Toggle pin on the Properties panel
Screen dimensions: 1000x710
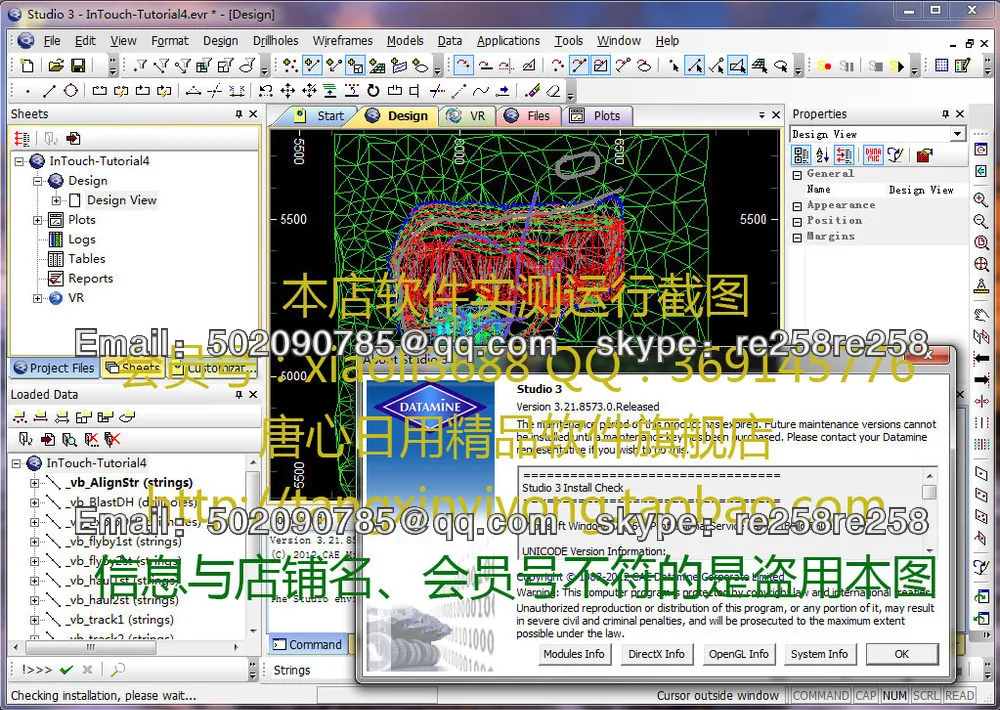pos(945,114)
